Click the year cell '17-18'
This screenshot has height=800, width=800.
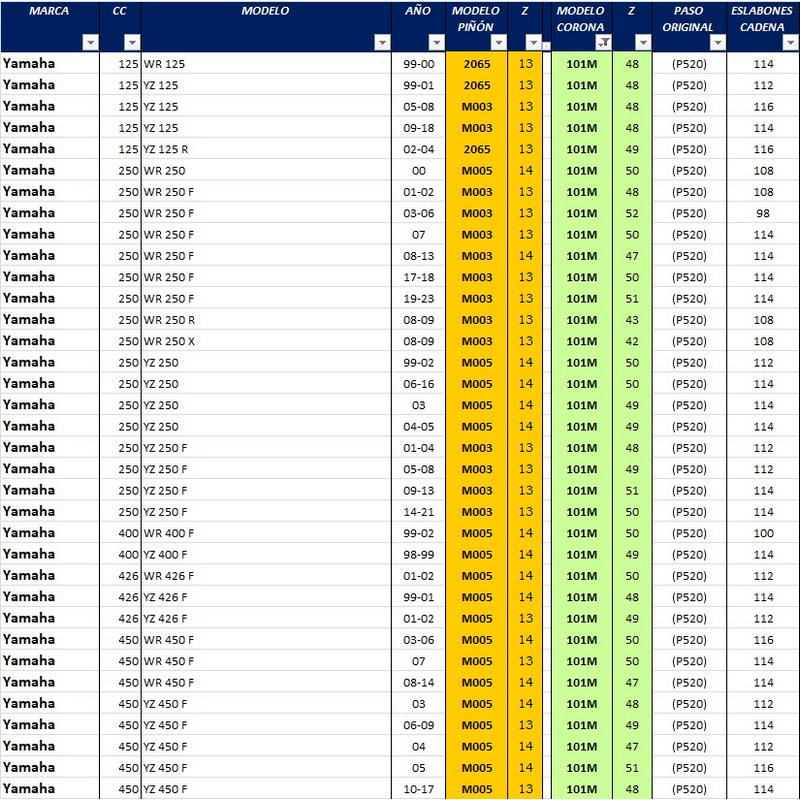pyautogui.click(x=418, y=278)
